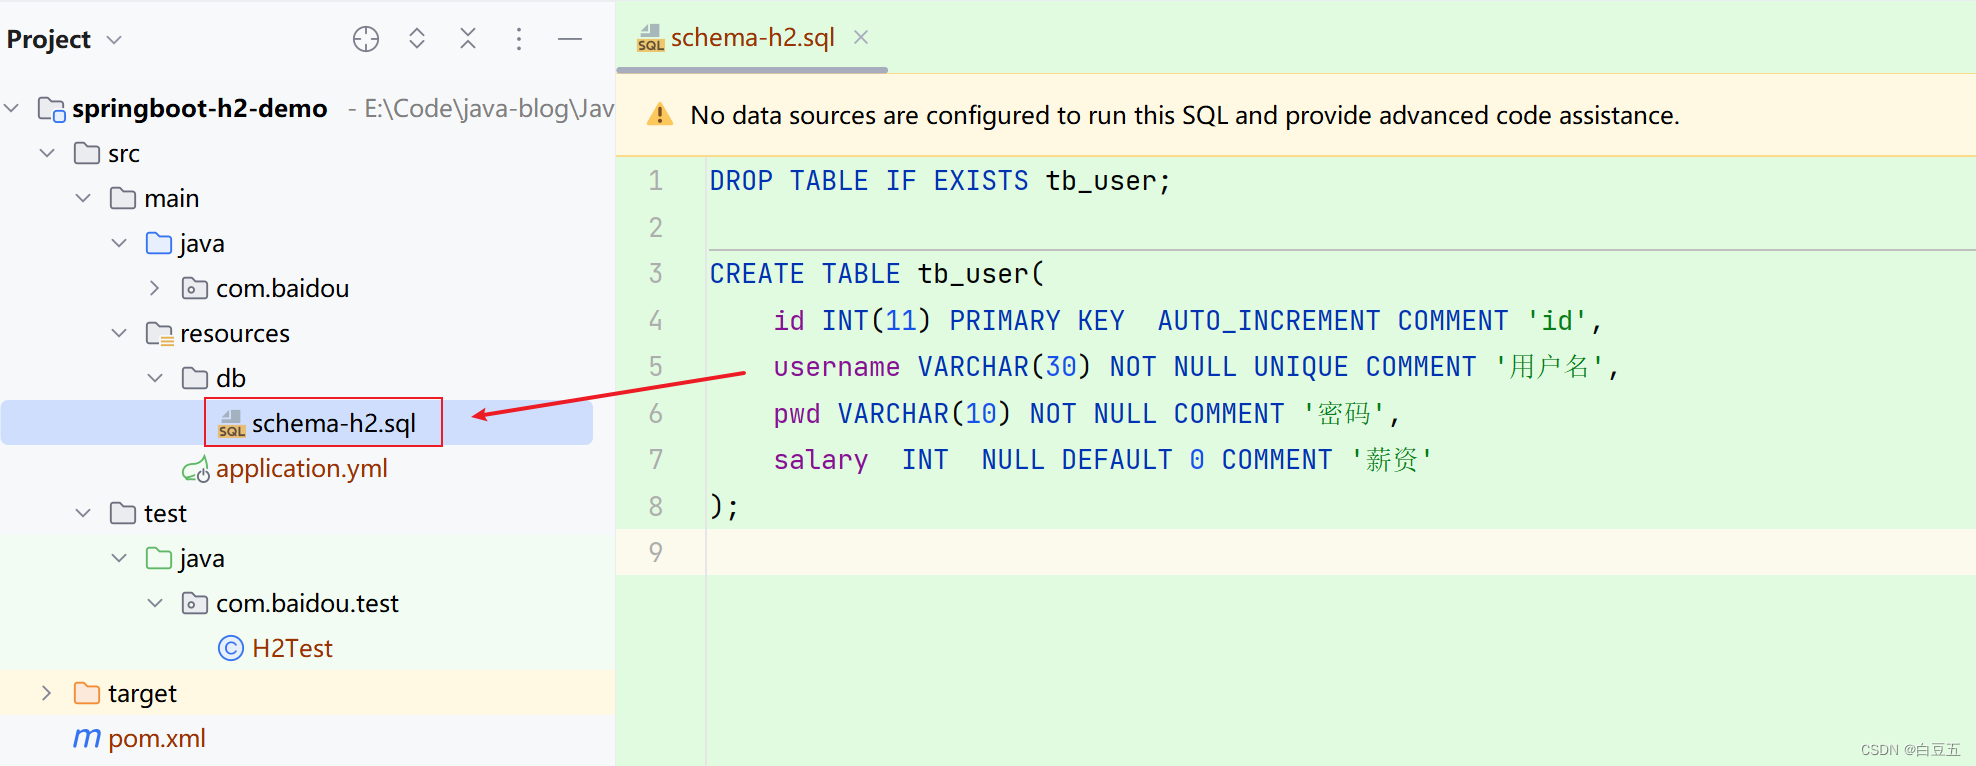Click the db folder icon
The image size is (1976, 766).
195,378
